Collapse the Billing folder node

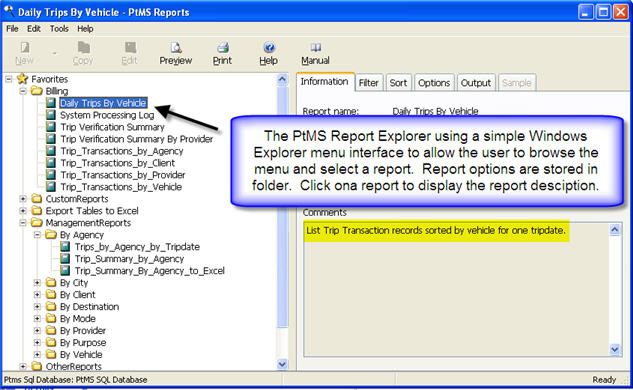23,91
